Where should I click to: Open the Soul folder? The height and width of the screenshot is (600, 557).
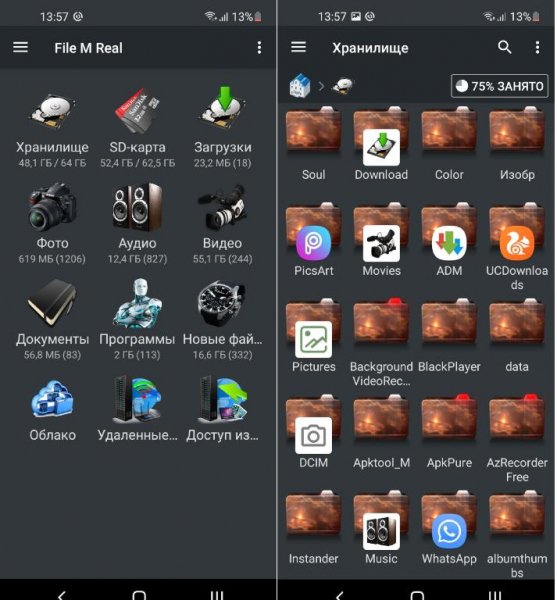pos(314,132)
